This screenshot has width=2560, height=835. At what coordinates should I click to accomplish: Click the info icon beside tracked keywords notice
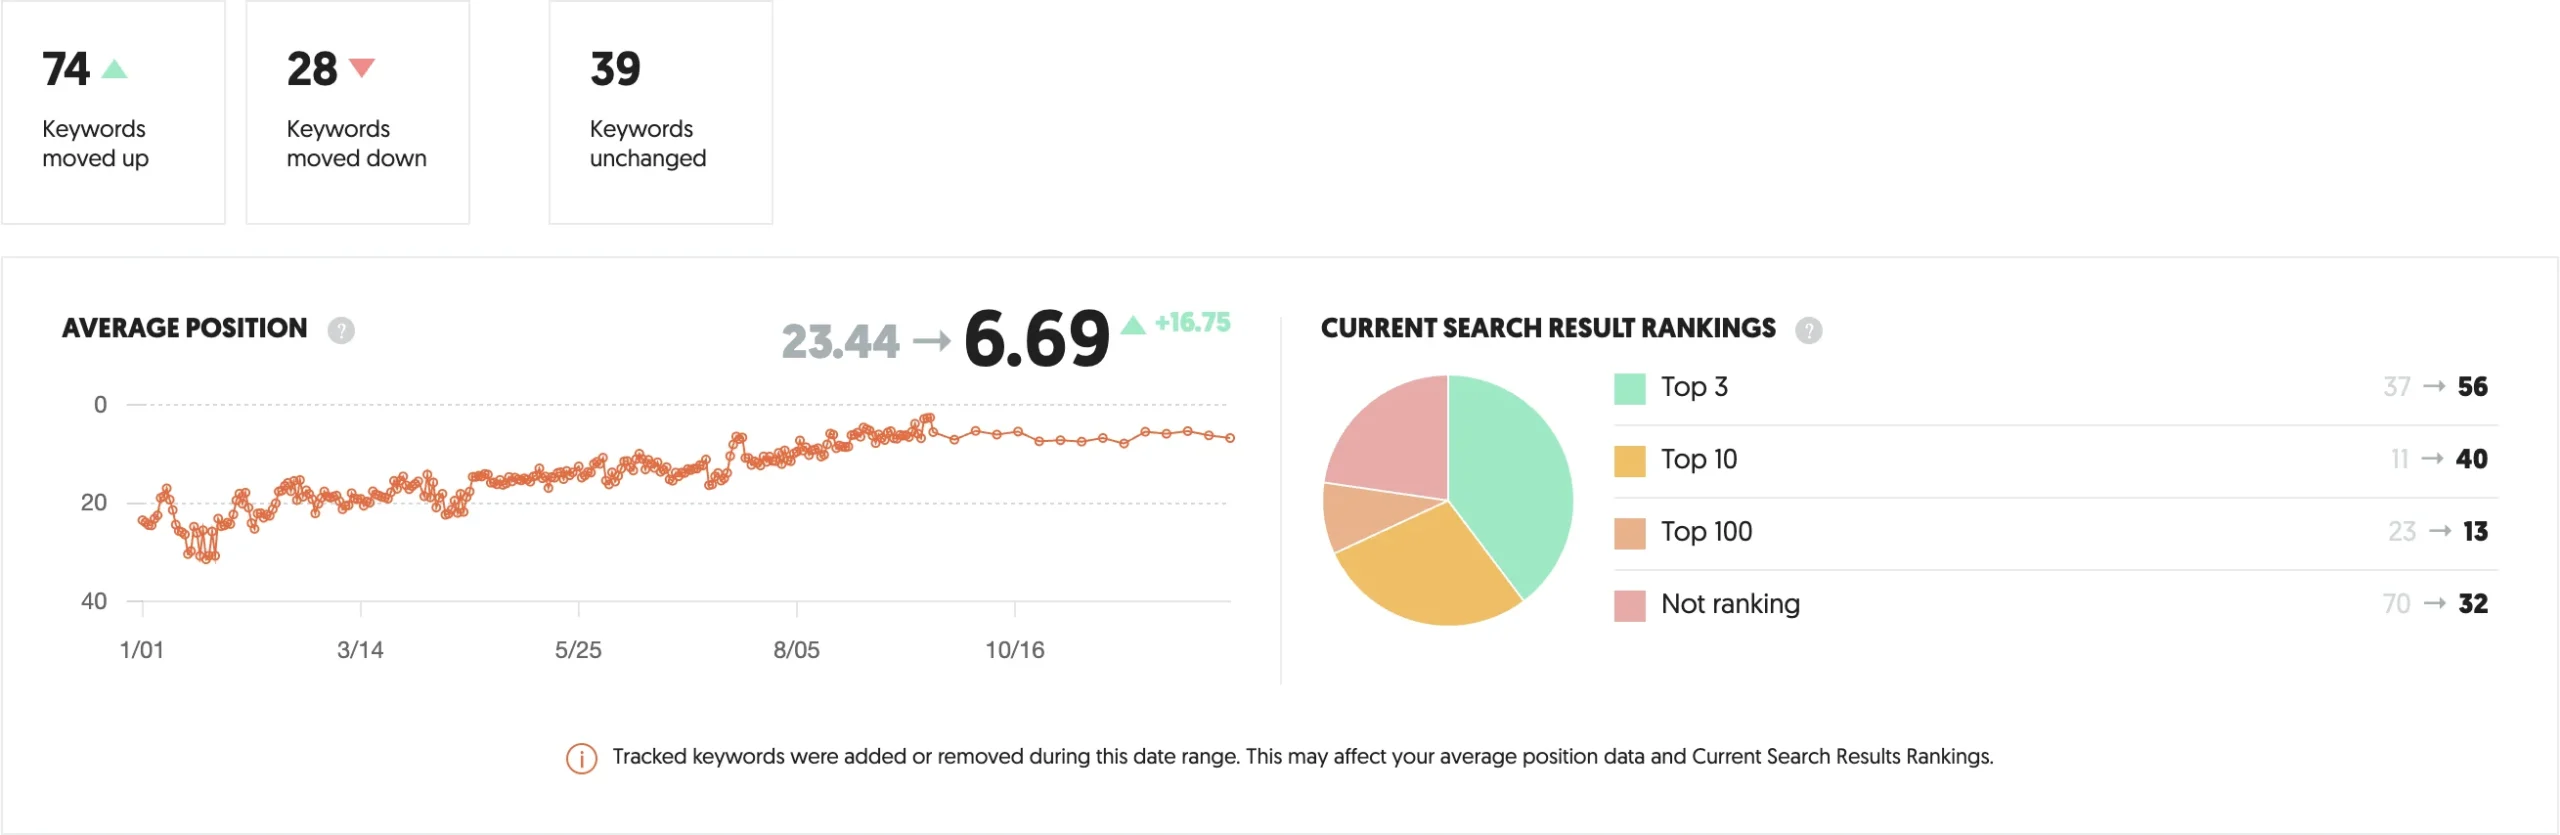581,758
